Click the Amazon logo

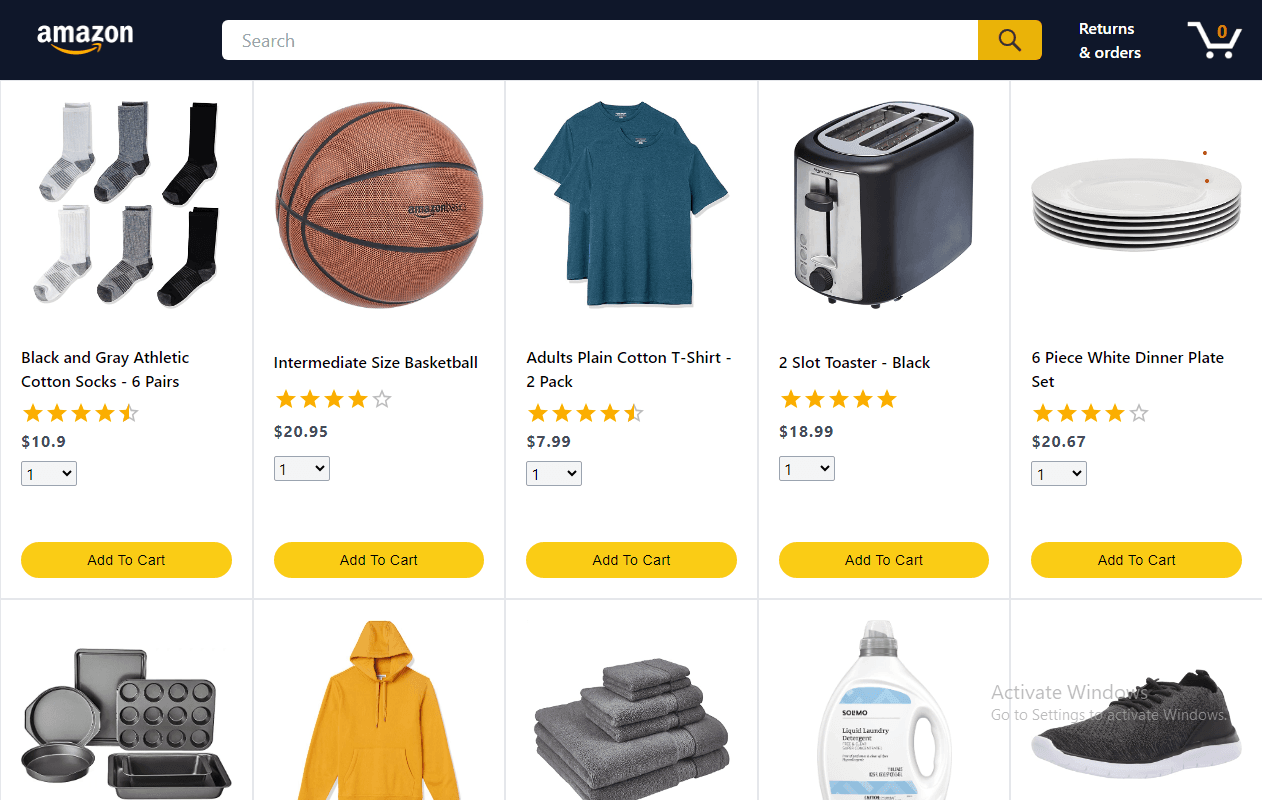pyautogui.click(x=85, y=39)
